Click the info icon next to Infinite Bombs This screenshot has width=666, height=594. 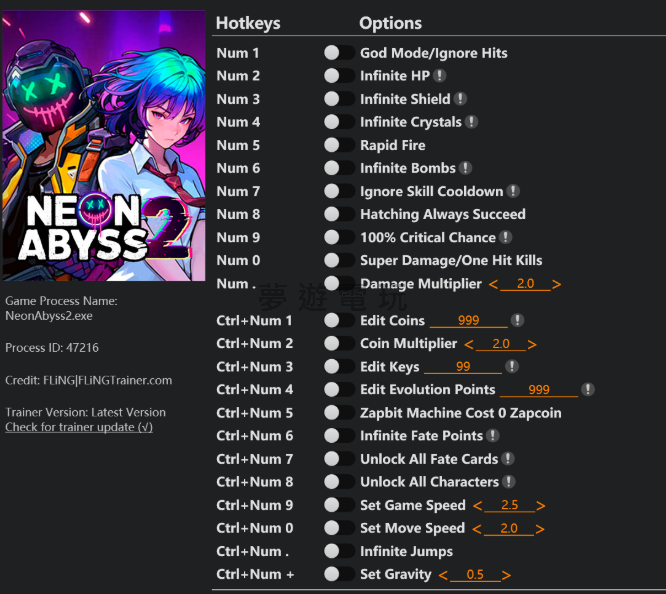(x=465, y=168)
